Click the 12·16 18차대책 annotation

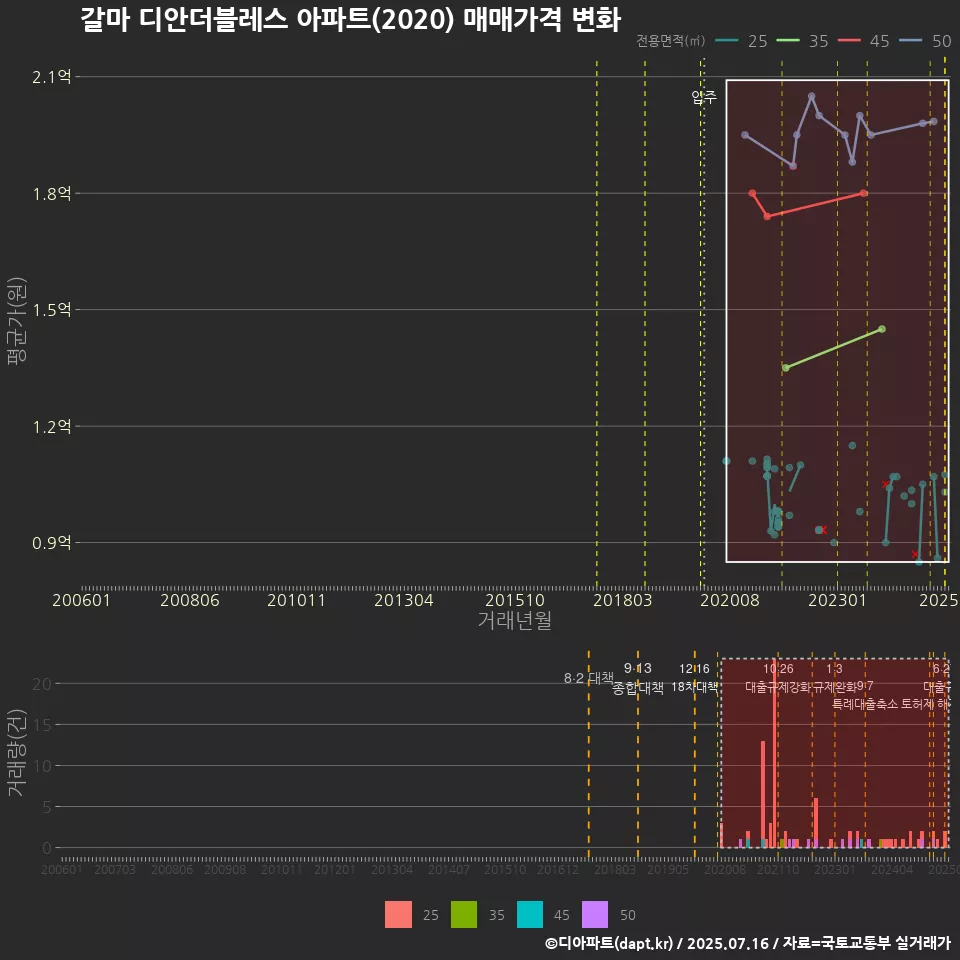[694, 678]
